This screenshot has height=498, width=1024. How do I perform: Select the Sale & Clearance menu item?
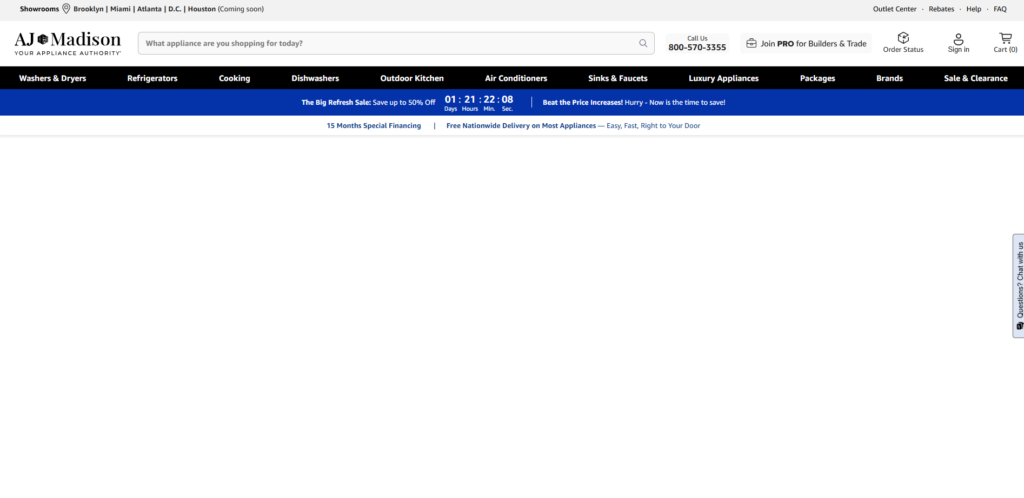(975, 78)
